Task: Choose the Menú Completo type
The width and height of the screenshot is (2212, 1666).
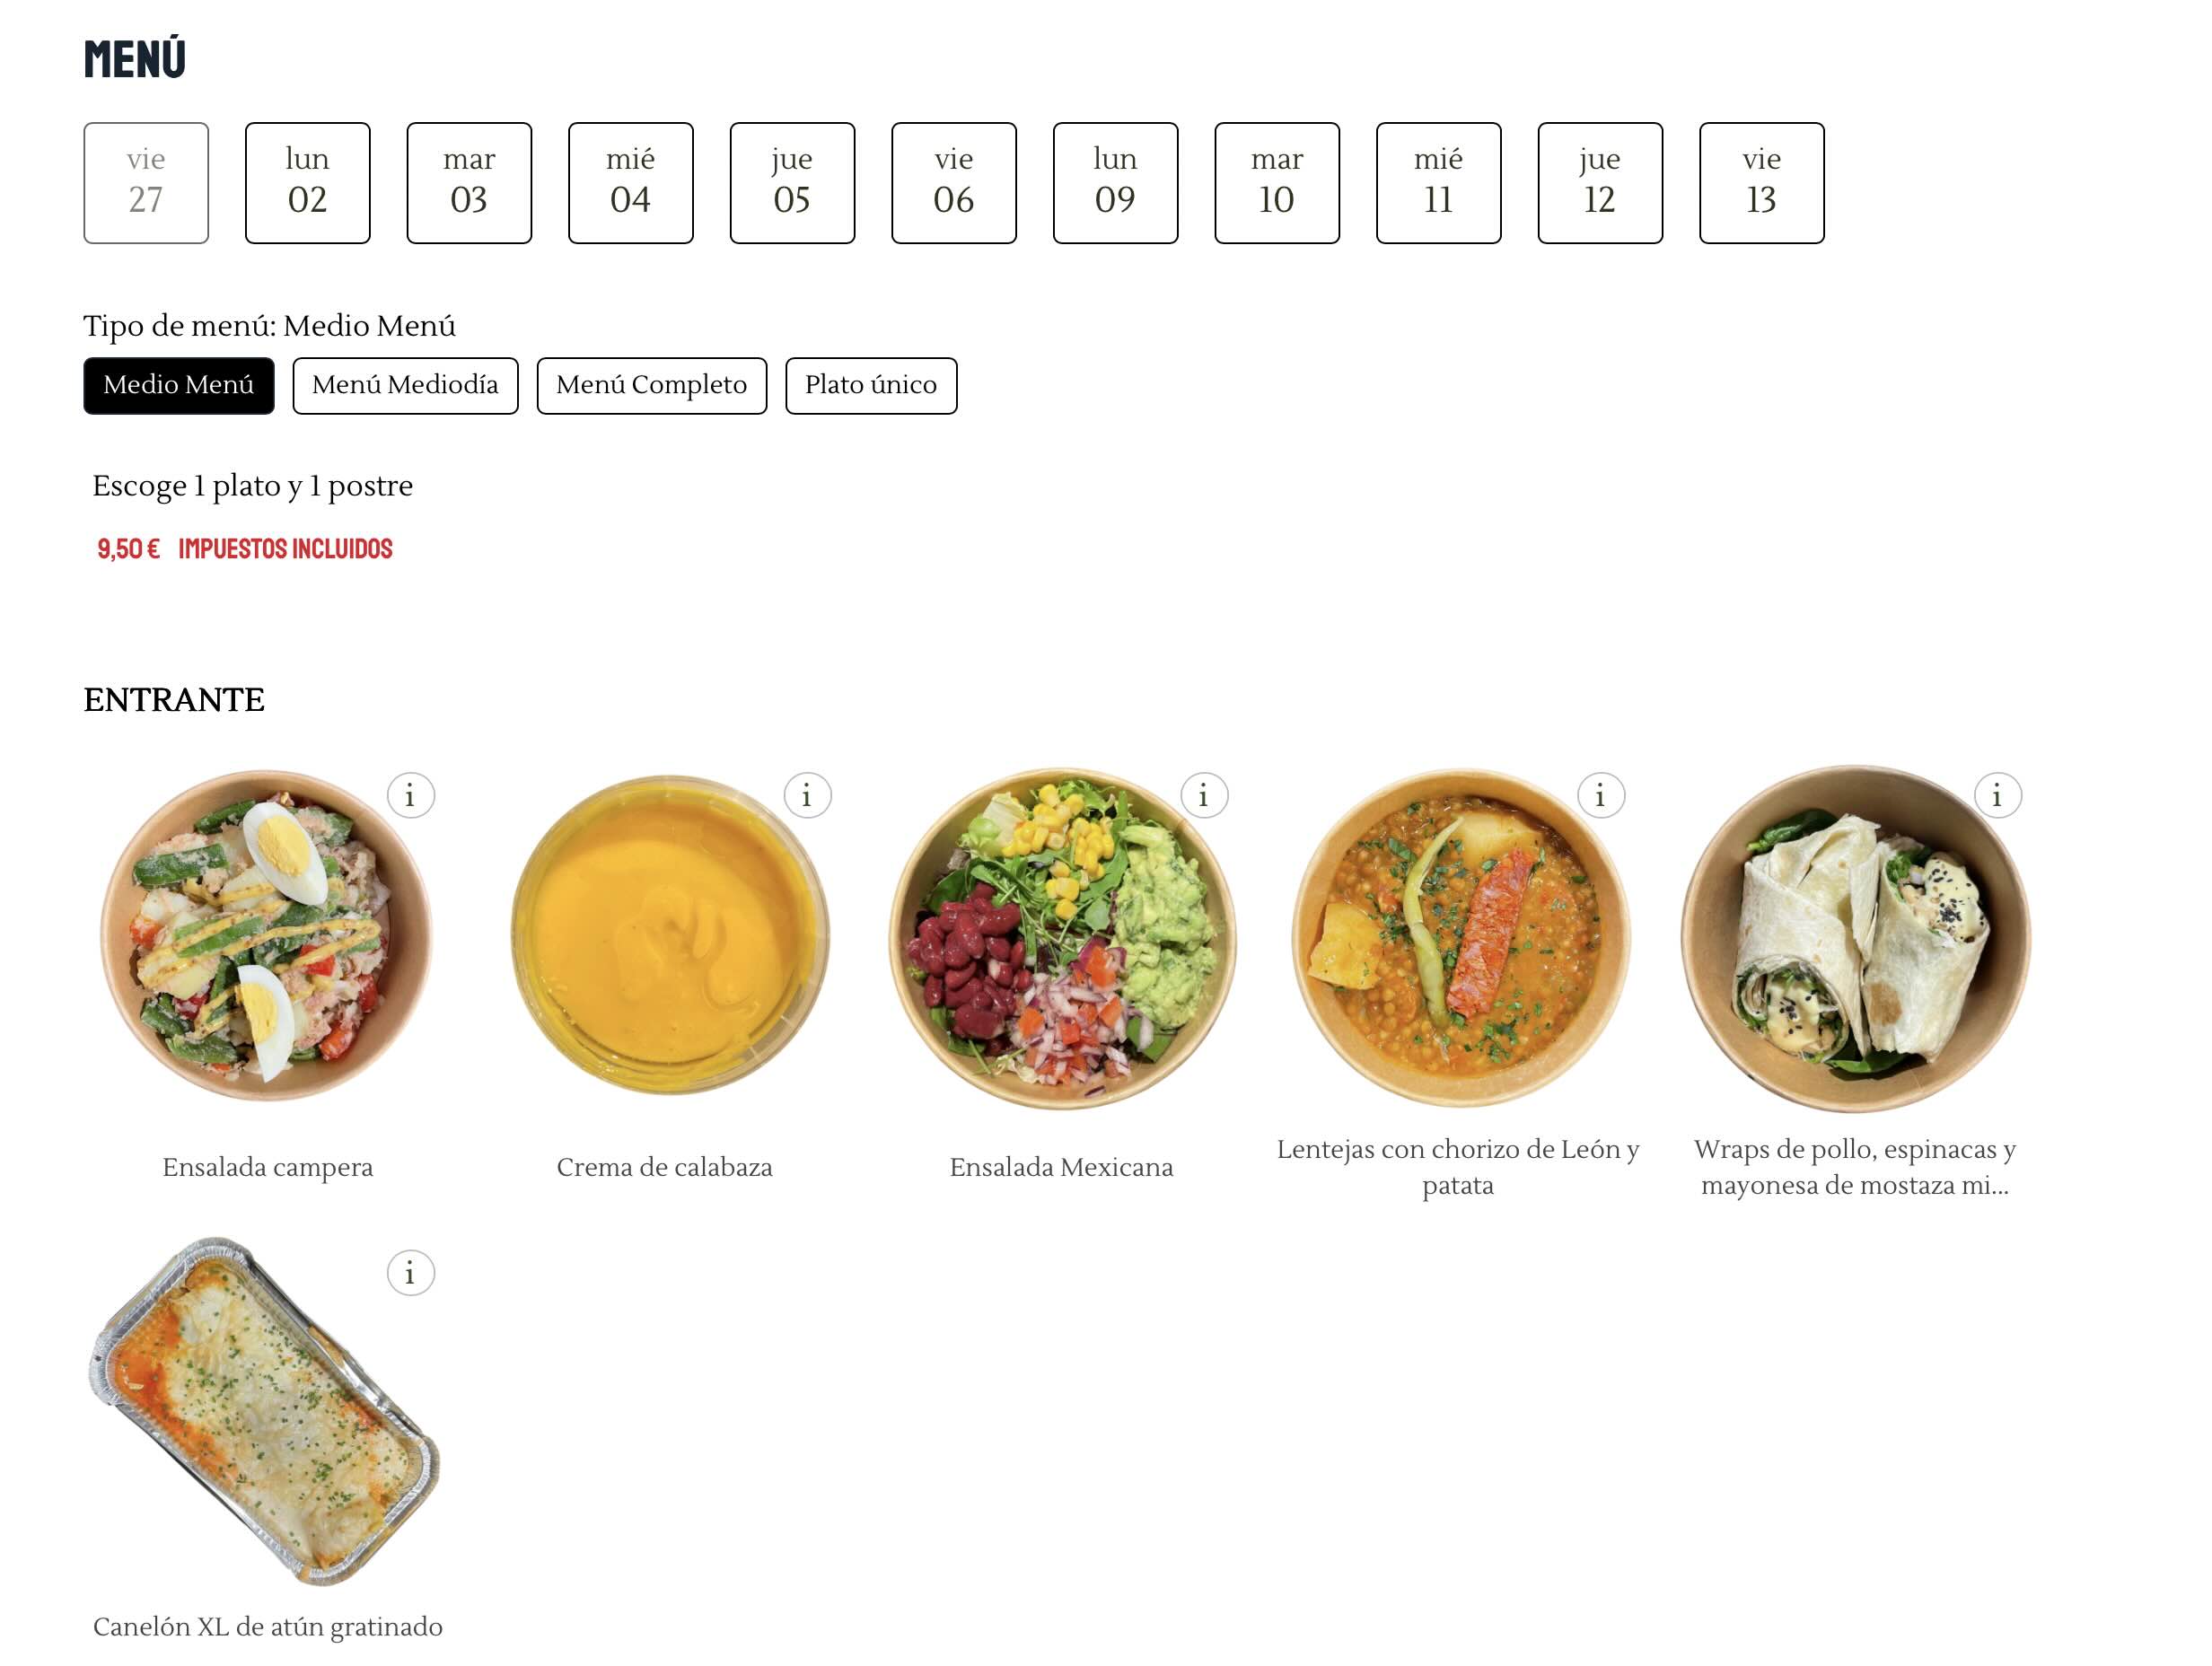Action: pyautogui.click(x=651, y=385)
